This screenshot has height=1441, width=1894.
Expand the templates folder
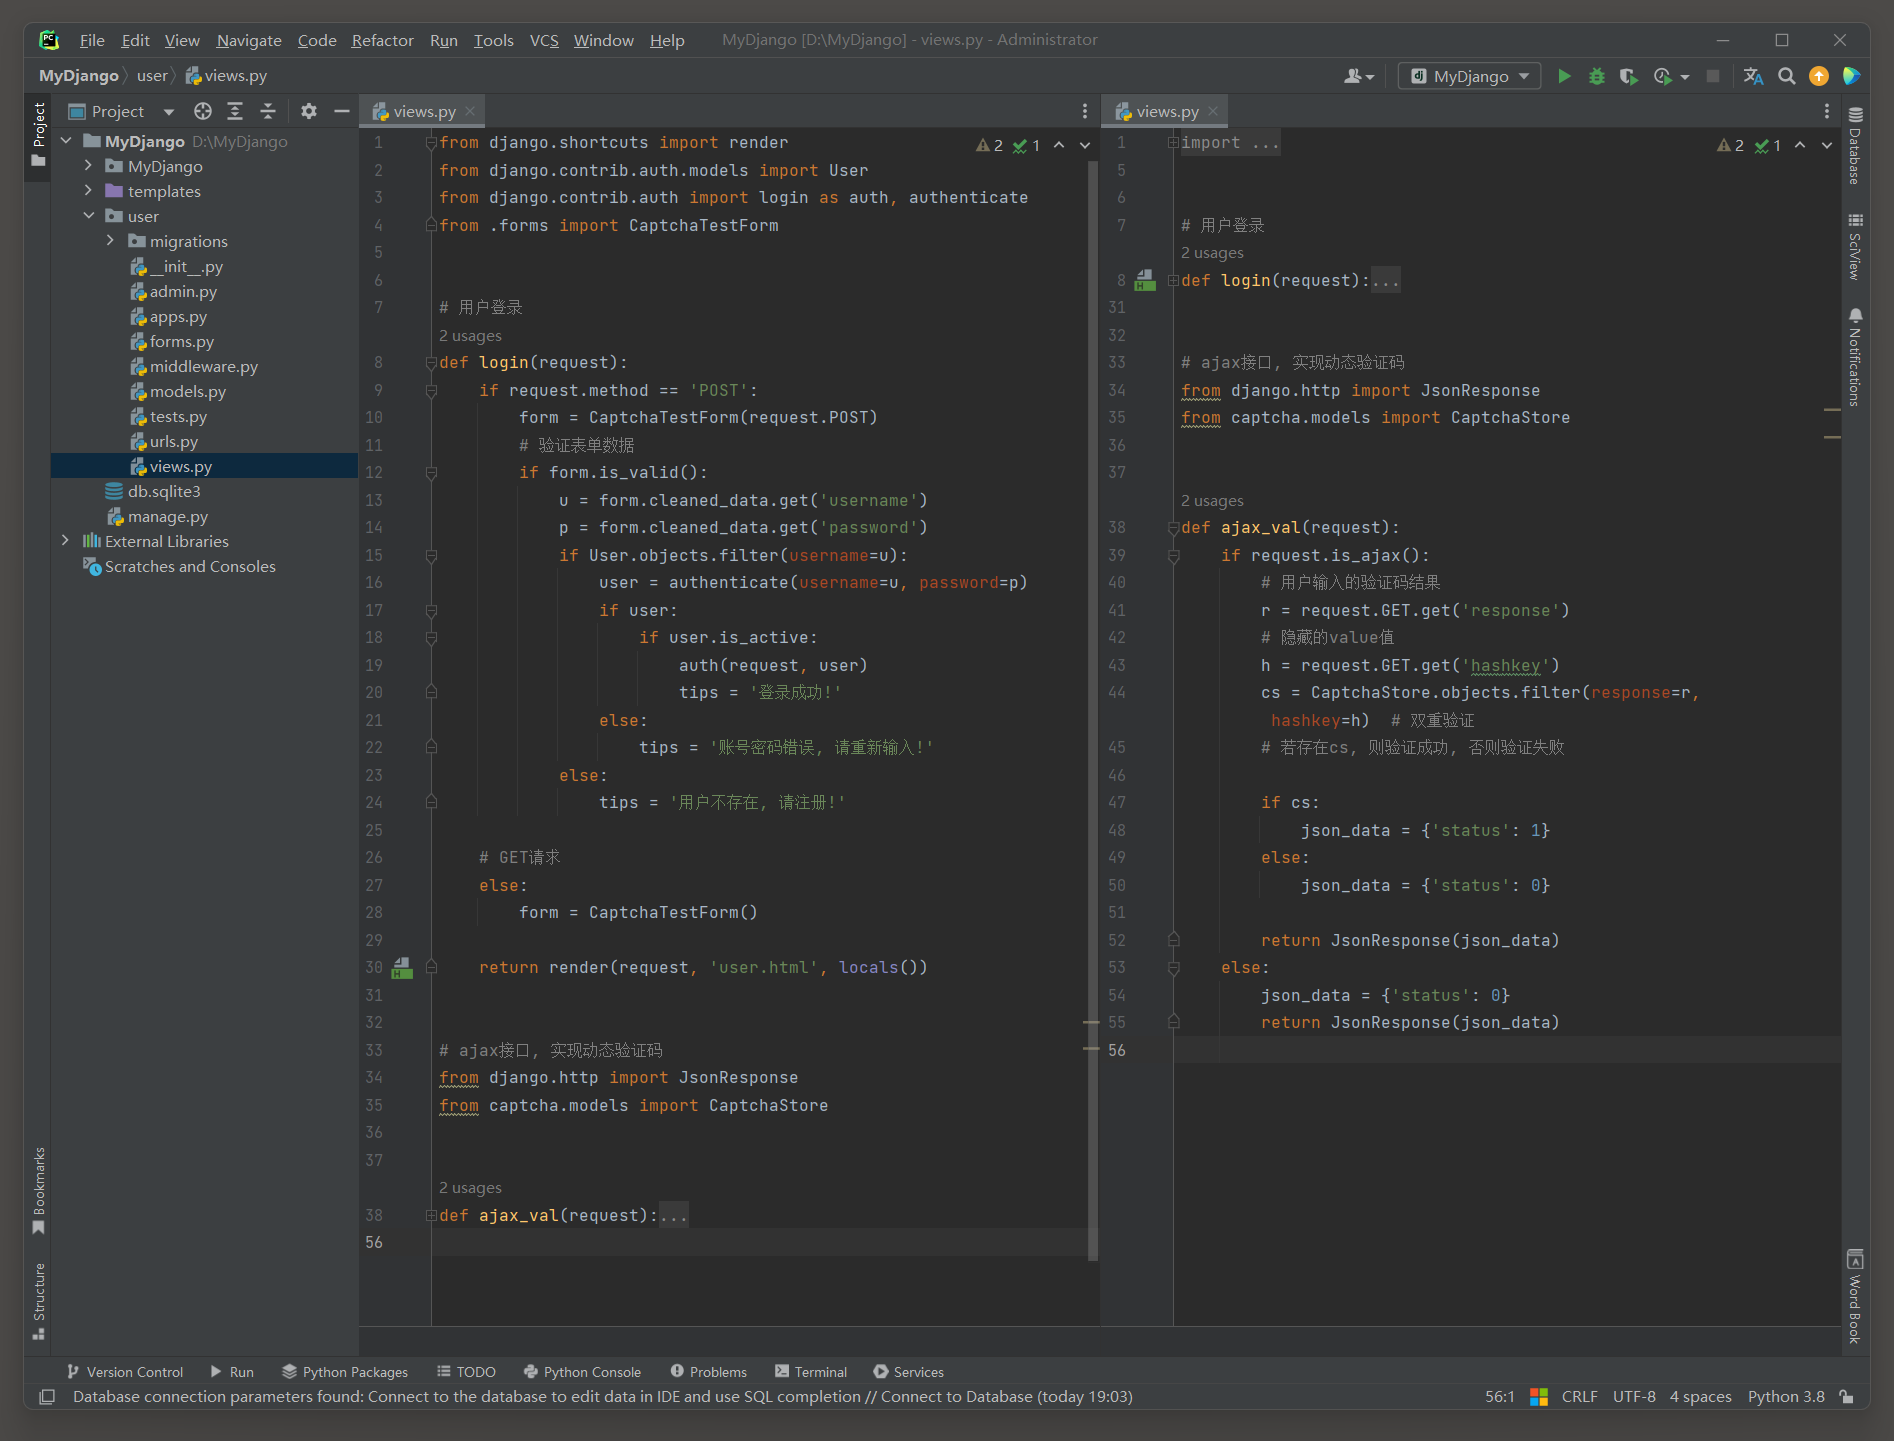tap(88, 191)
